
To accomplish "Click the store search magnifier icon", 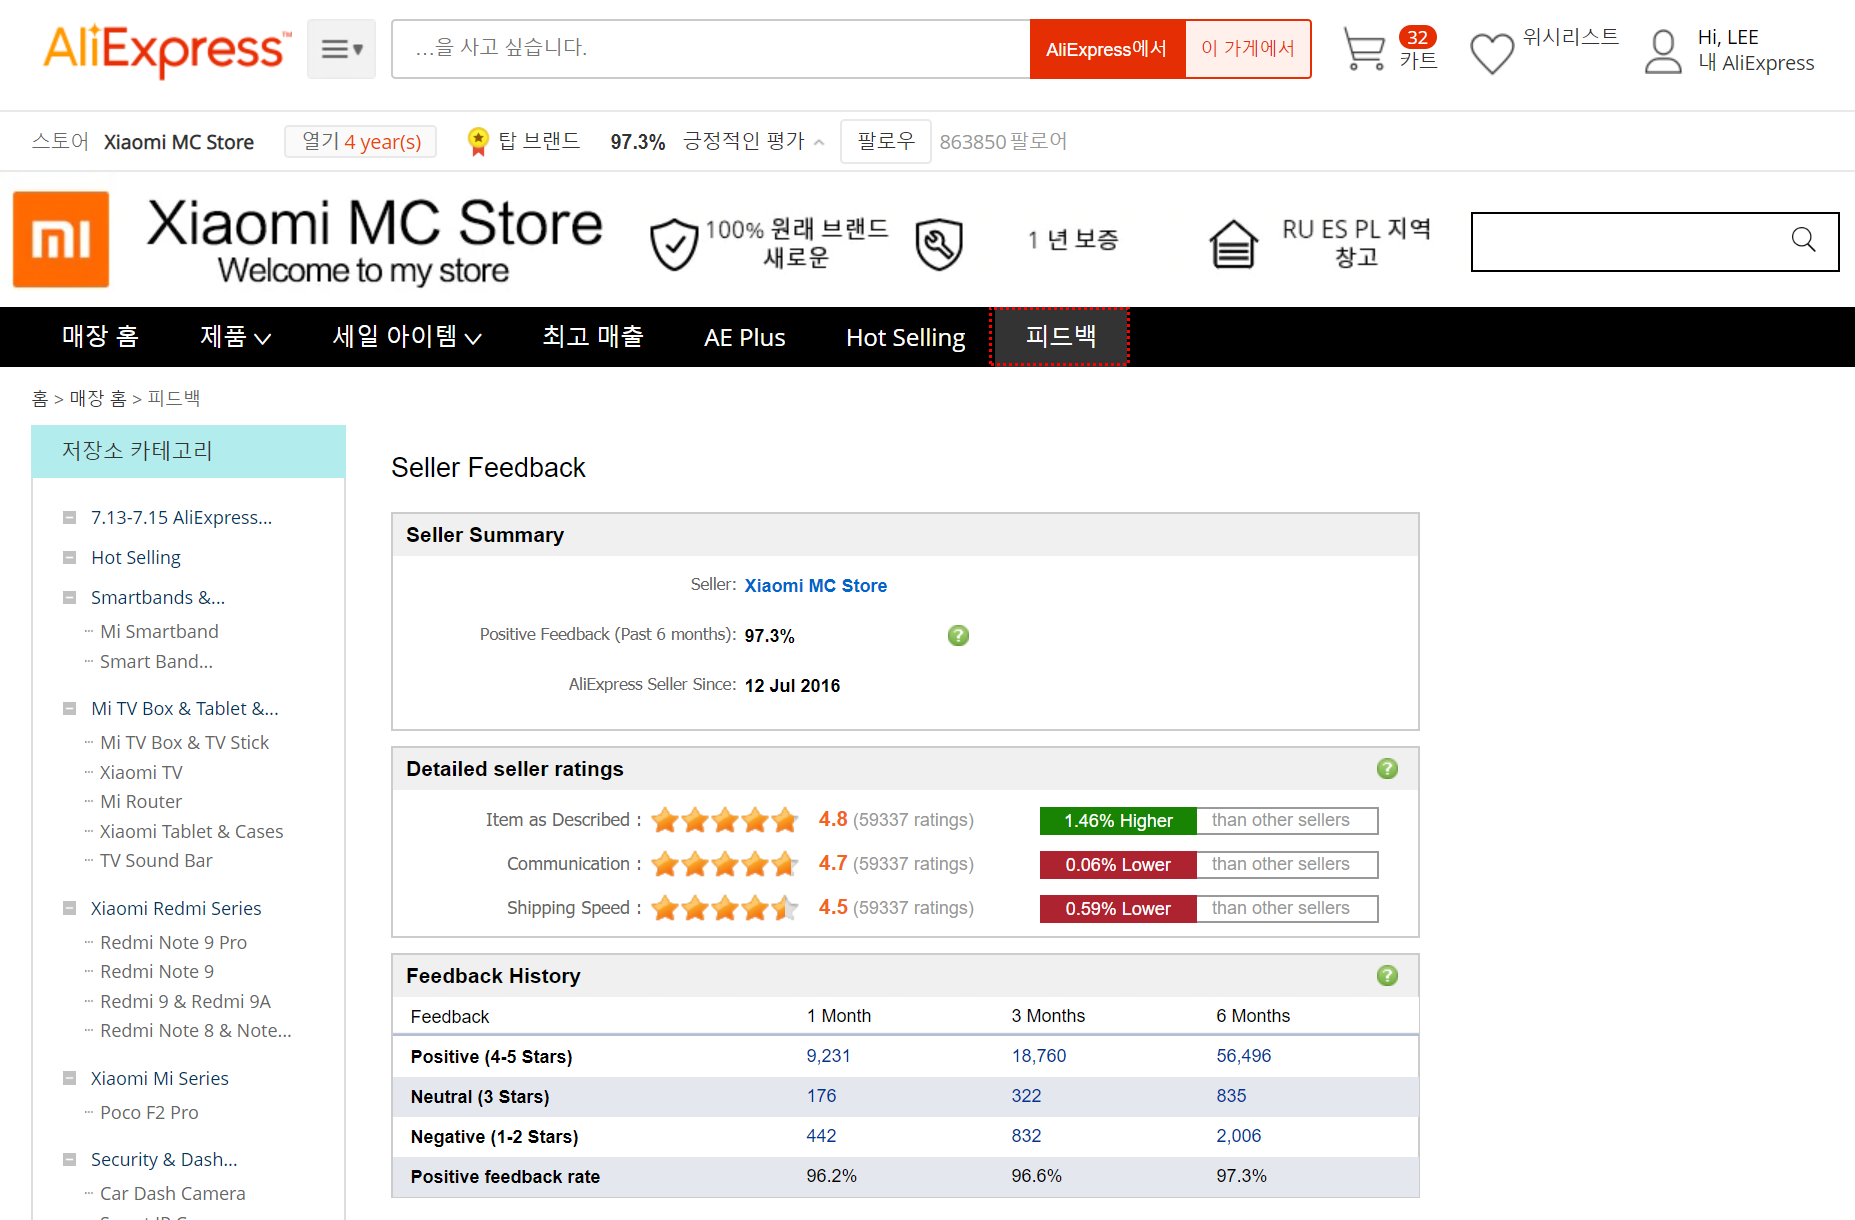I will coord(1803,240).
